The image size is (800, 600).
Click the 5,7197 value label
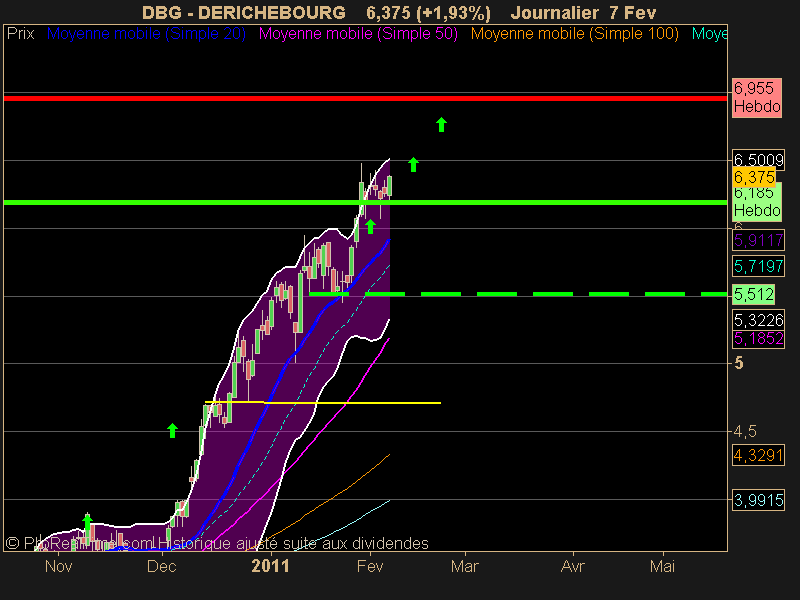758,266
